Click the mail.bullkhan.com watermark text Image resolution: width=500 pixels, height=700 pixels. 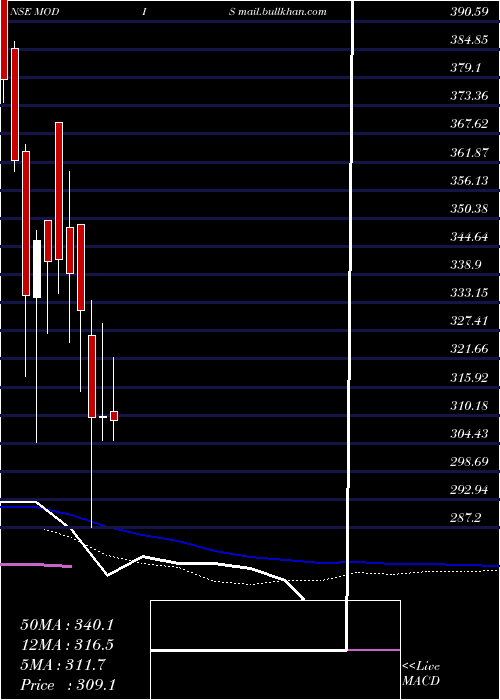pyautogui.click(x=282, y=12)
